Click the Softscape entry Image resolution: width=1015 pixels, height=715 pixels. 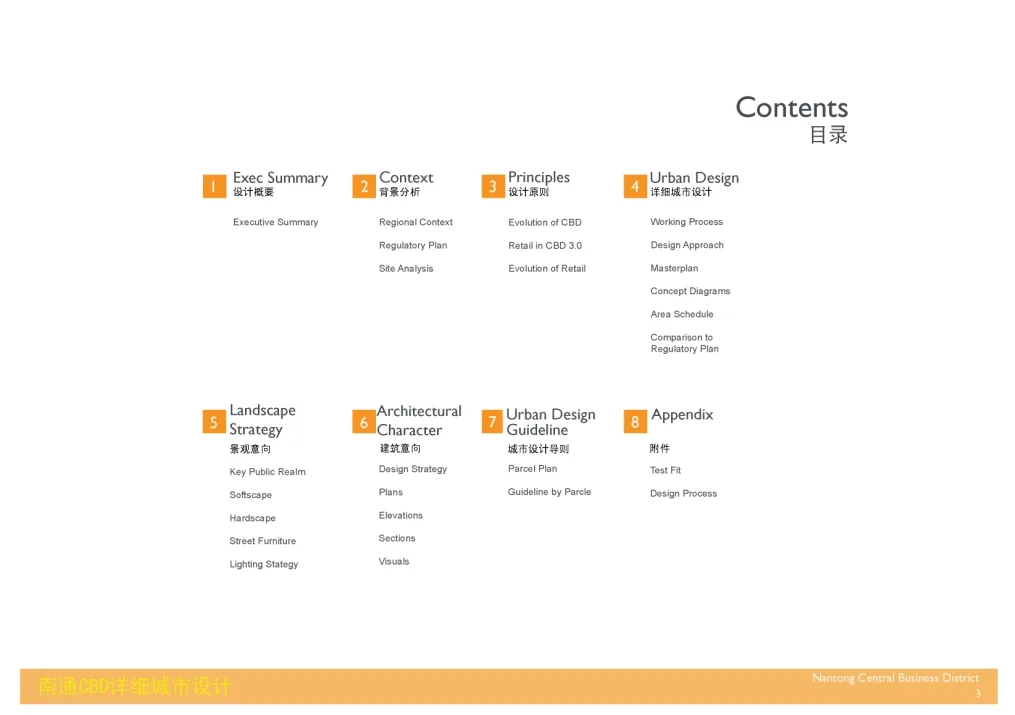(x=251, y=495)
